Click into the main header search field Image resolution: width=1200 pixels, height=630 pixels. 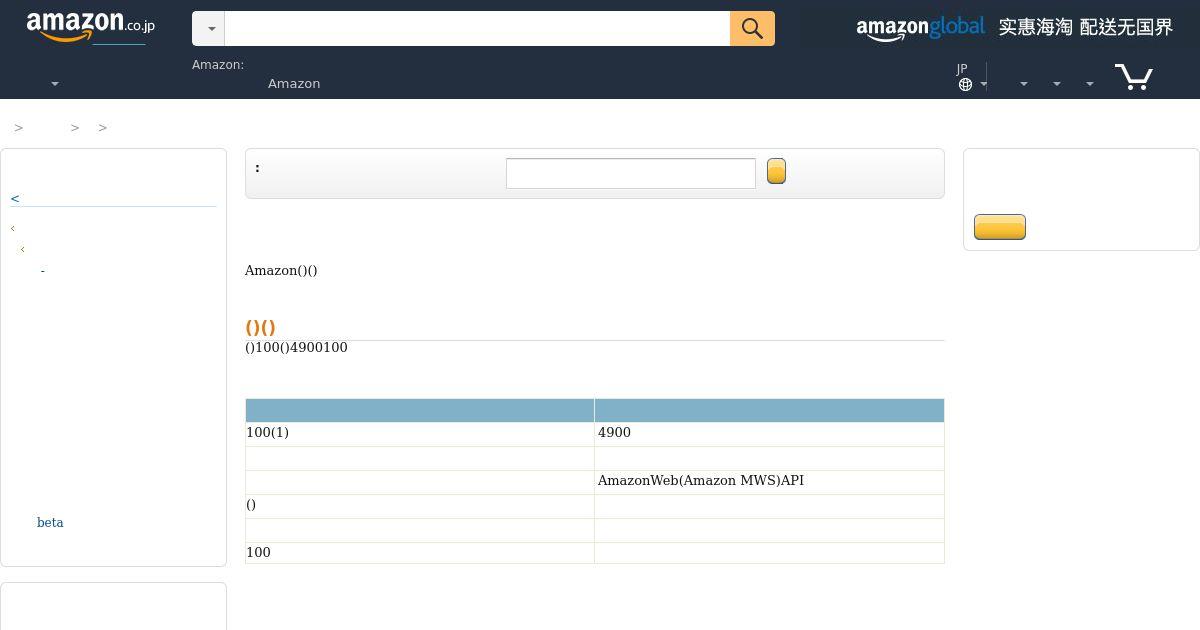coord(477,29)
